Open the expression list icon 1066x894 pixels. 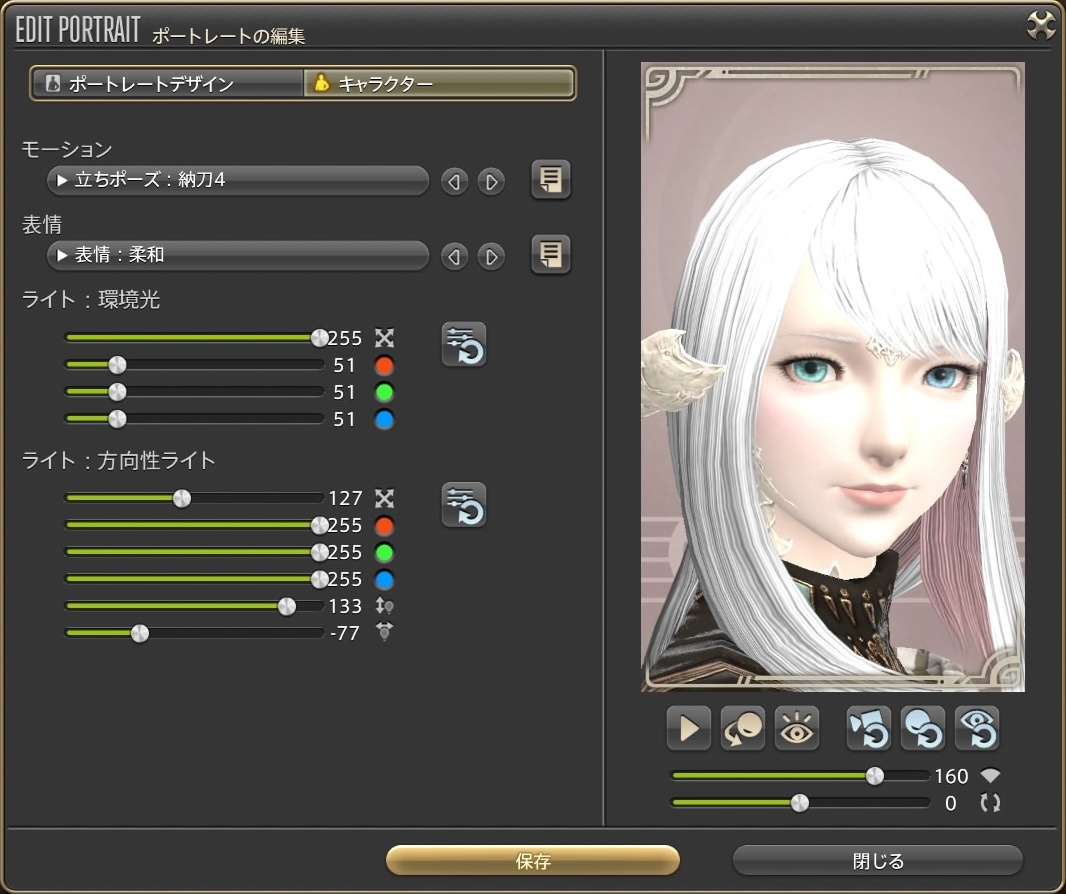tap(550, 255)
